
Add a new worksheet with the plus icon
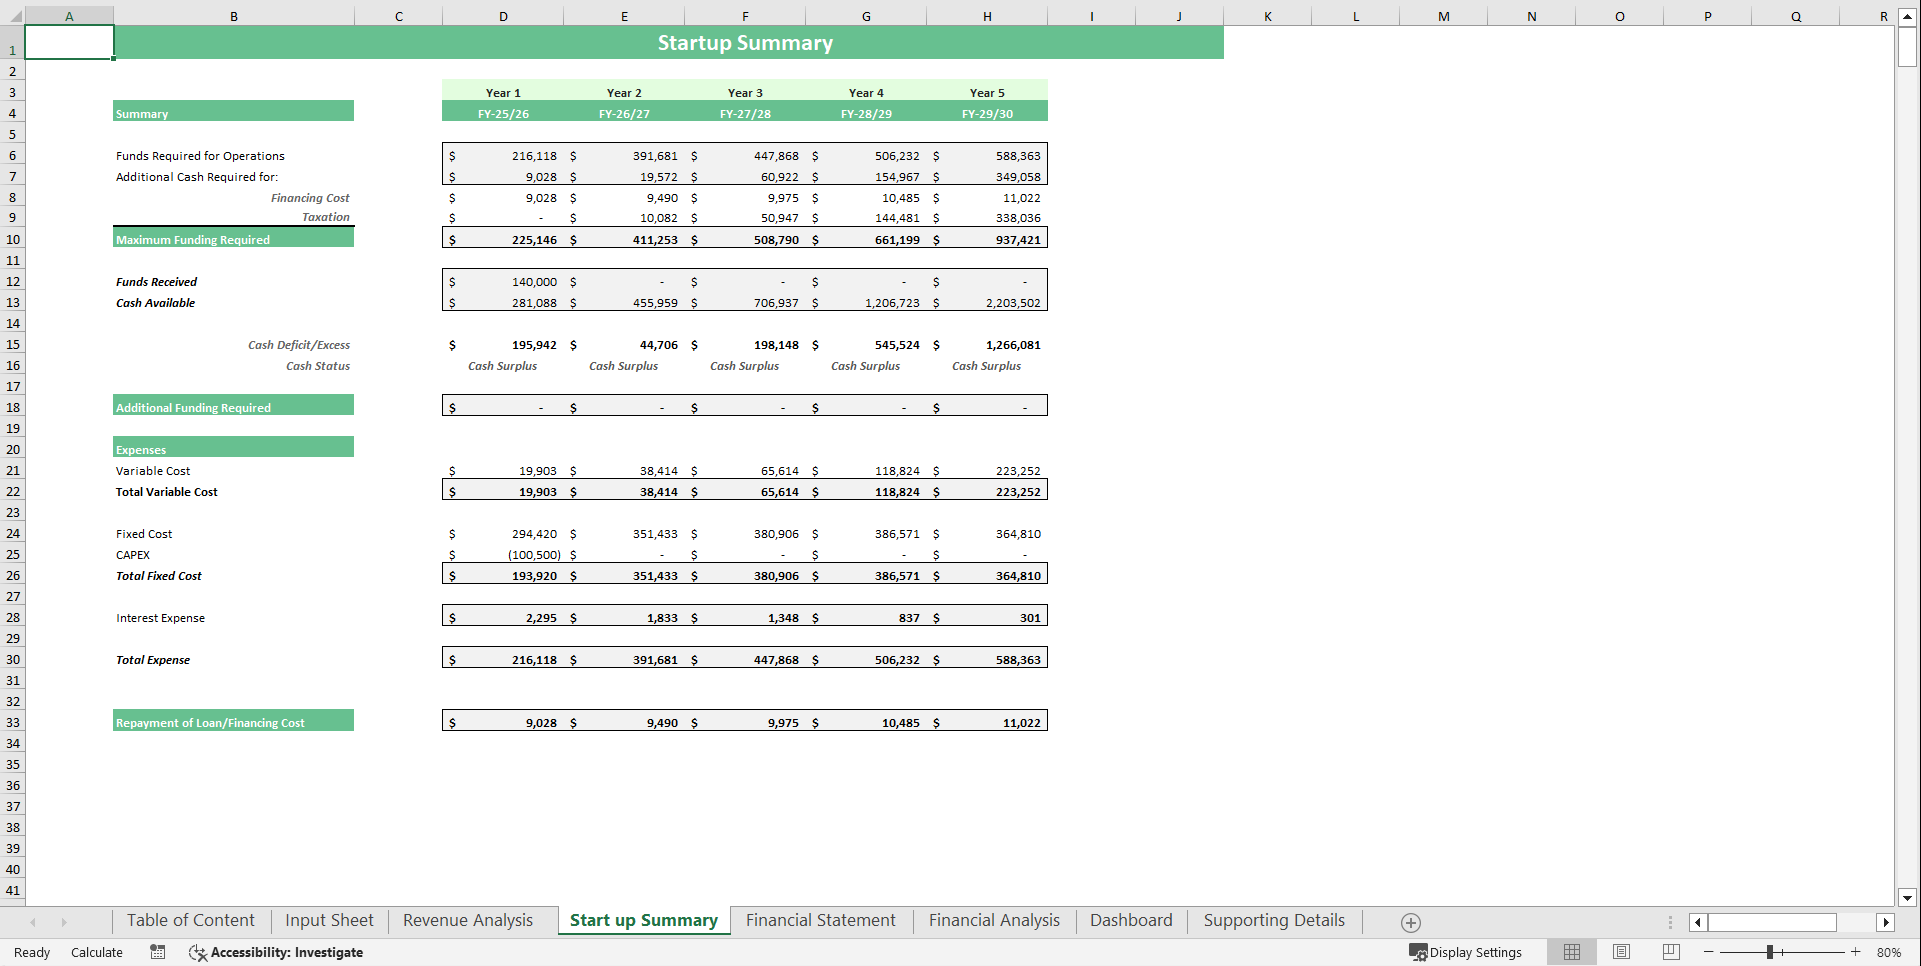point(1412,921)
